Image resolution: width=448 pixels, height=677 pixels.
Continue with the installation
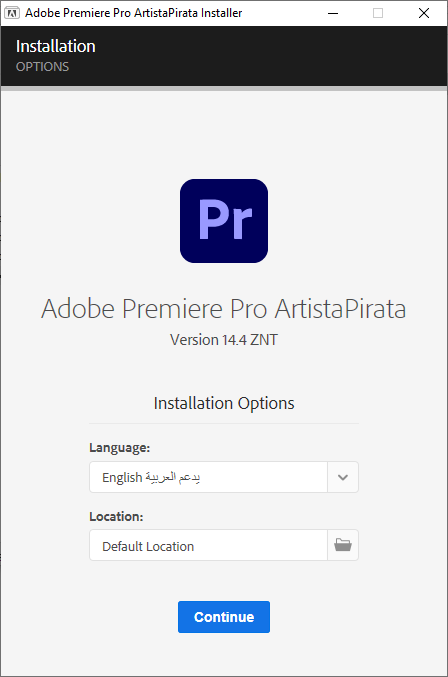[224, 617]
